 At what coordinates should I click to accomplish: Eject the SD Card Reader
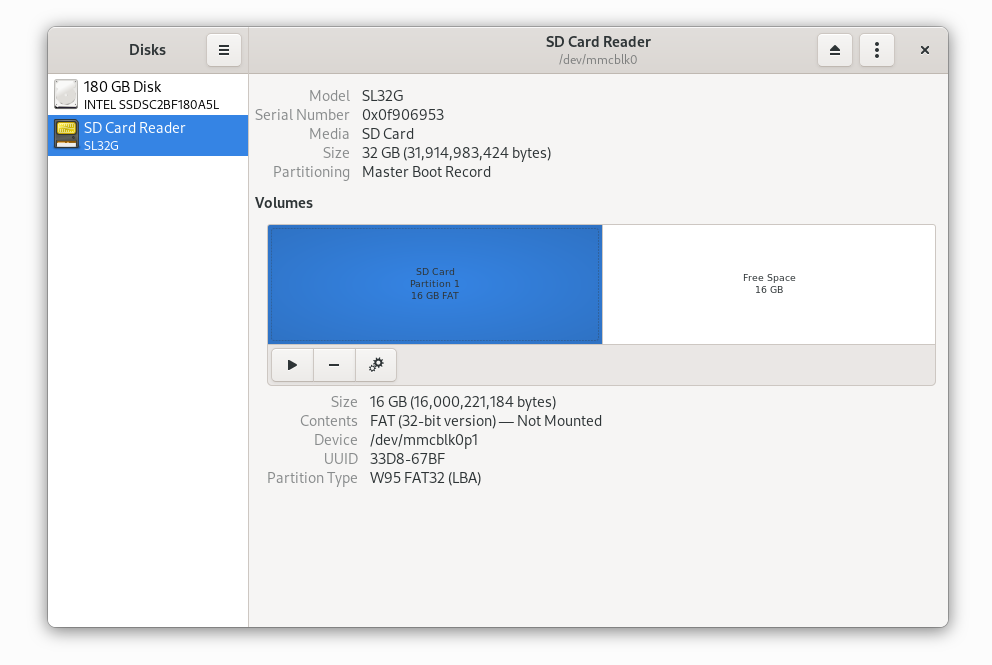click(x=835, y=49)
